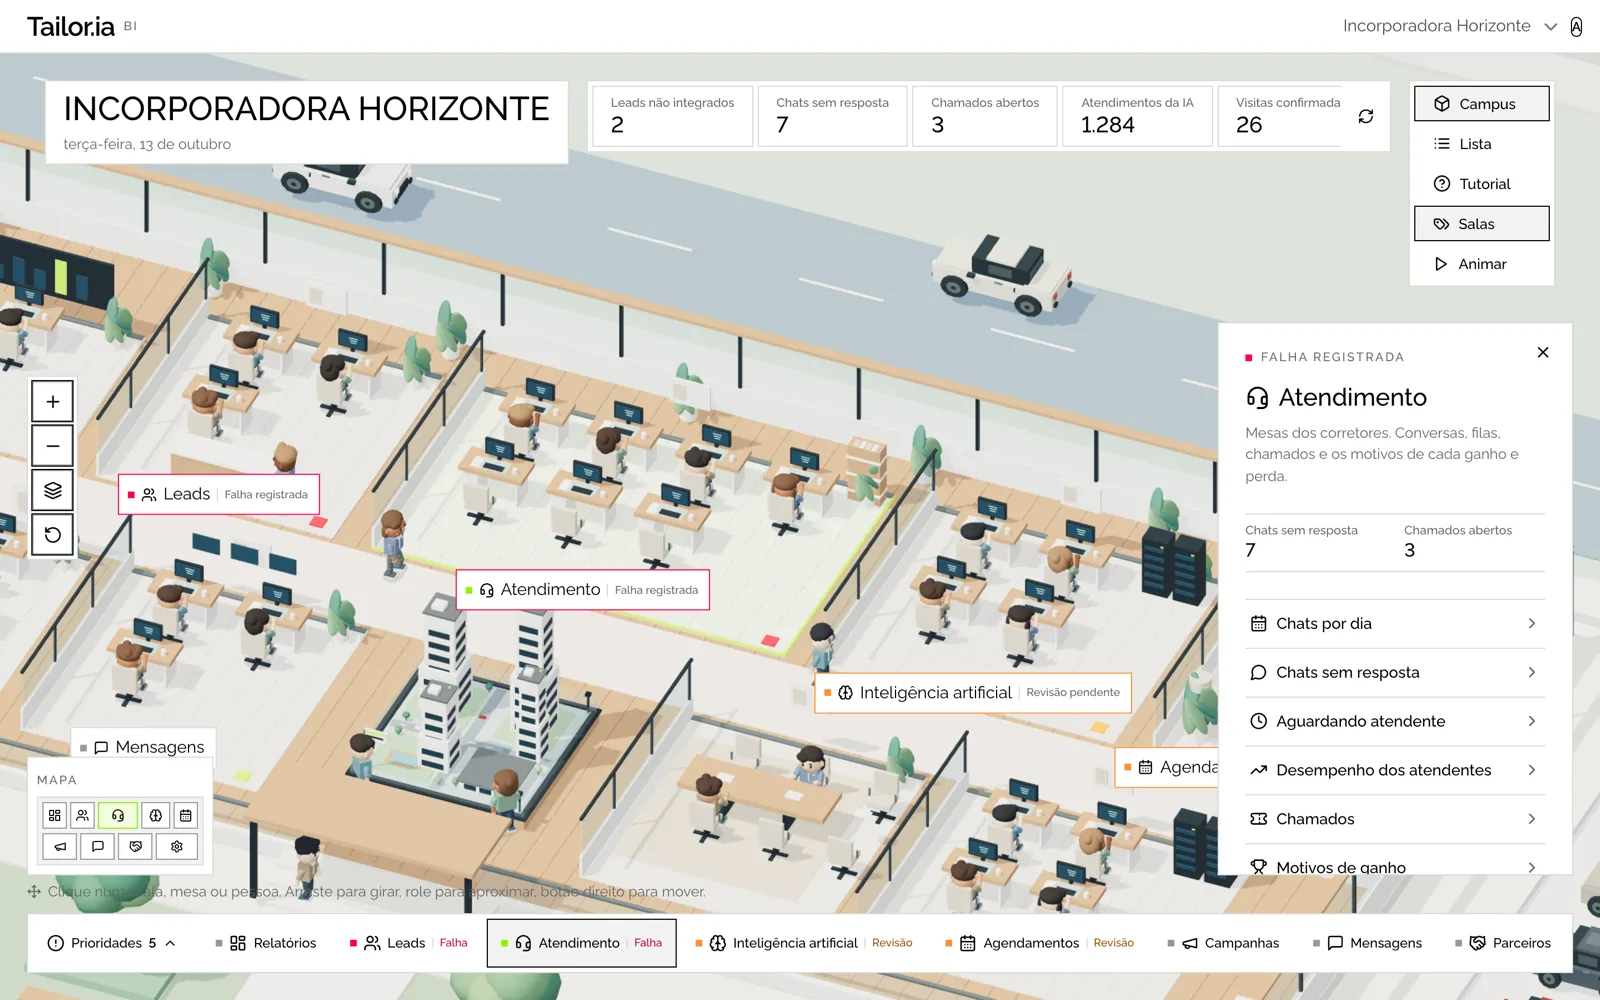This screenshot has width=1600, height=1000.
Task: Open the Inteligência artificial bottom tab
Action: click(x=804, y=943)
